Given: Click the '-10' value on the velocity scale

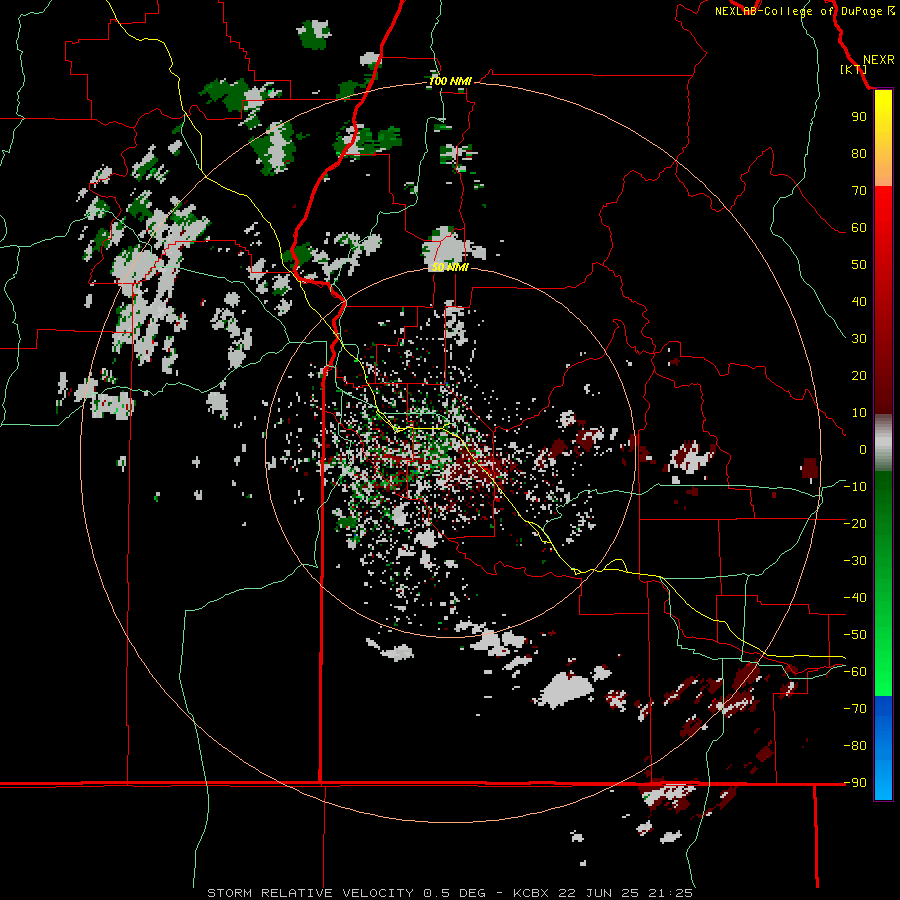Looking at the screenshot, I should [855, 487].
